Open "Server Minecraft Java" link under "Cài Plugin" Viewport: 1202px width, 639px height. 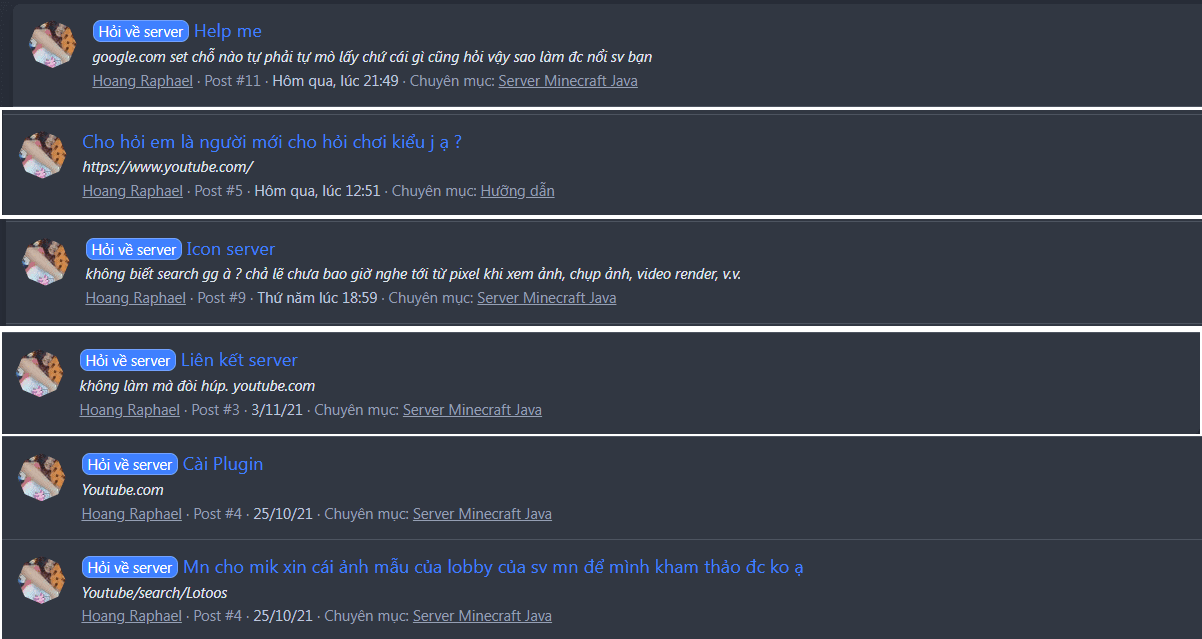[x=482, y=514]
